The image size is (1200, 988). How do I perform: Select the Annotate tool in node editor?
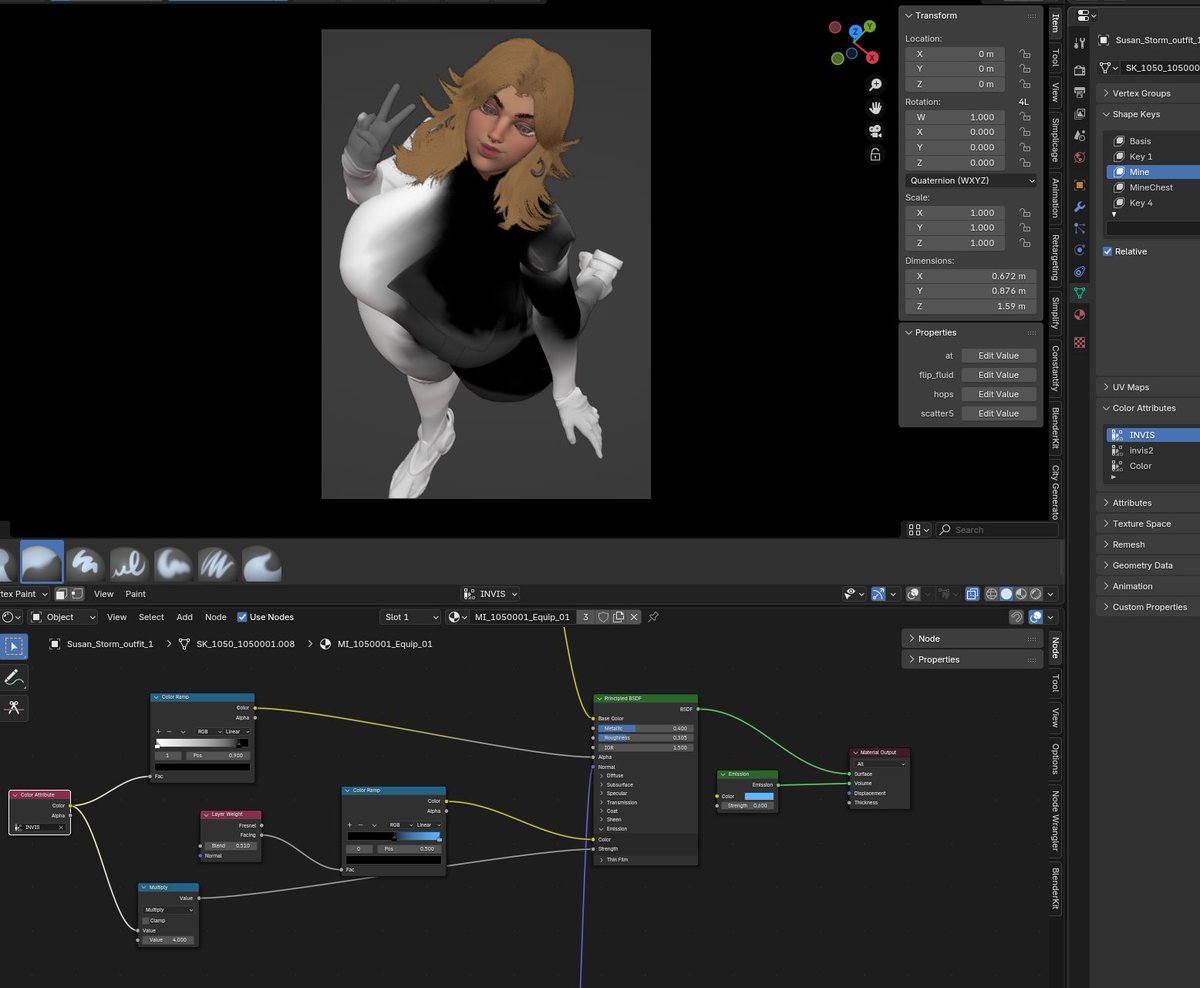coord(14,677)
